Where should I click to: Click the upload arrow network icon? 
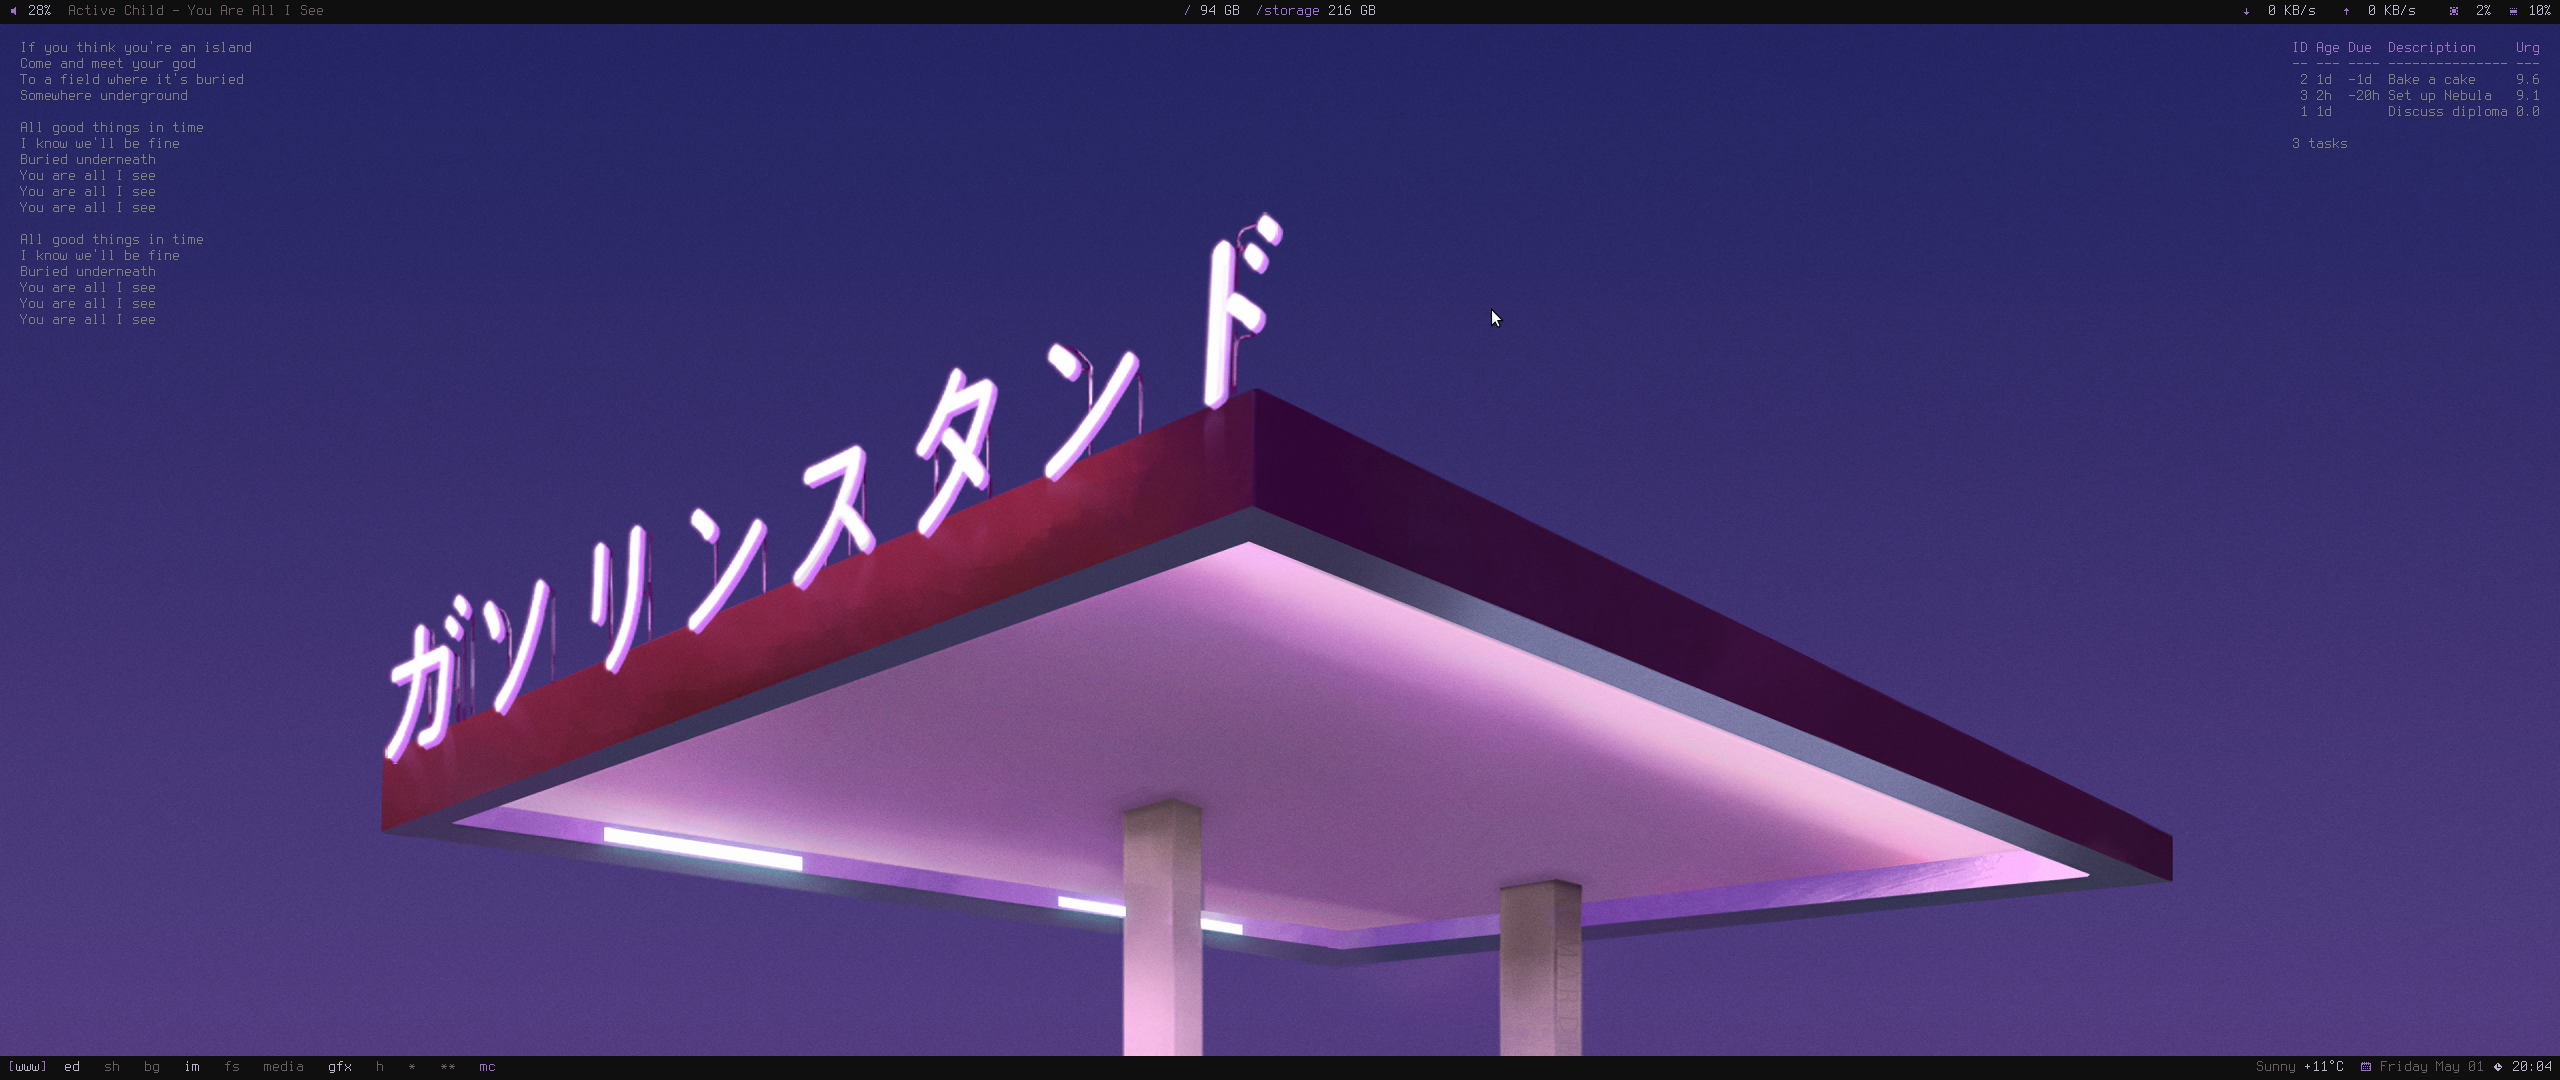[x=2346, y=11]
